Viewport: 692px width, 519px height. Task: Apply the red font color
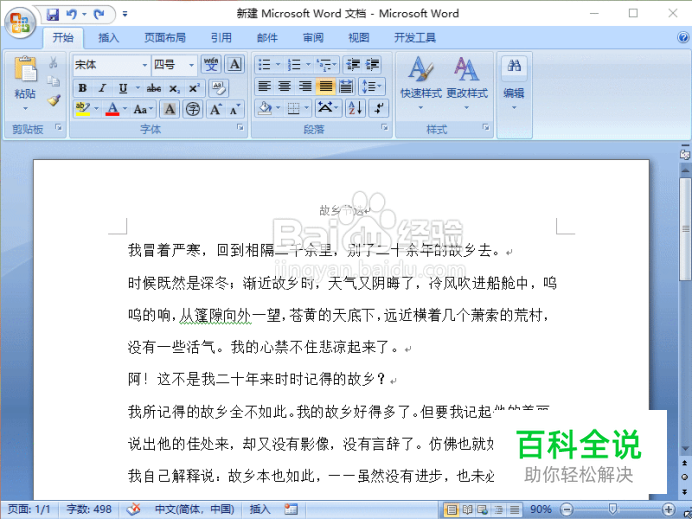113,109
